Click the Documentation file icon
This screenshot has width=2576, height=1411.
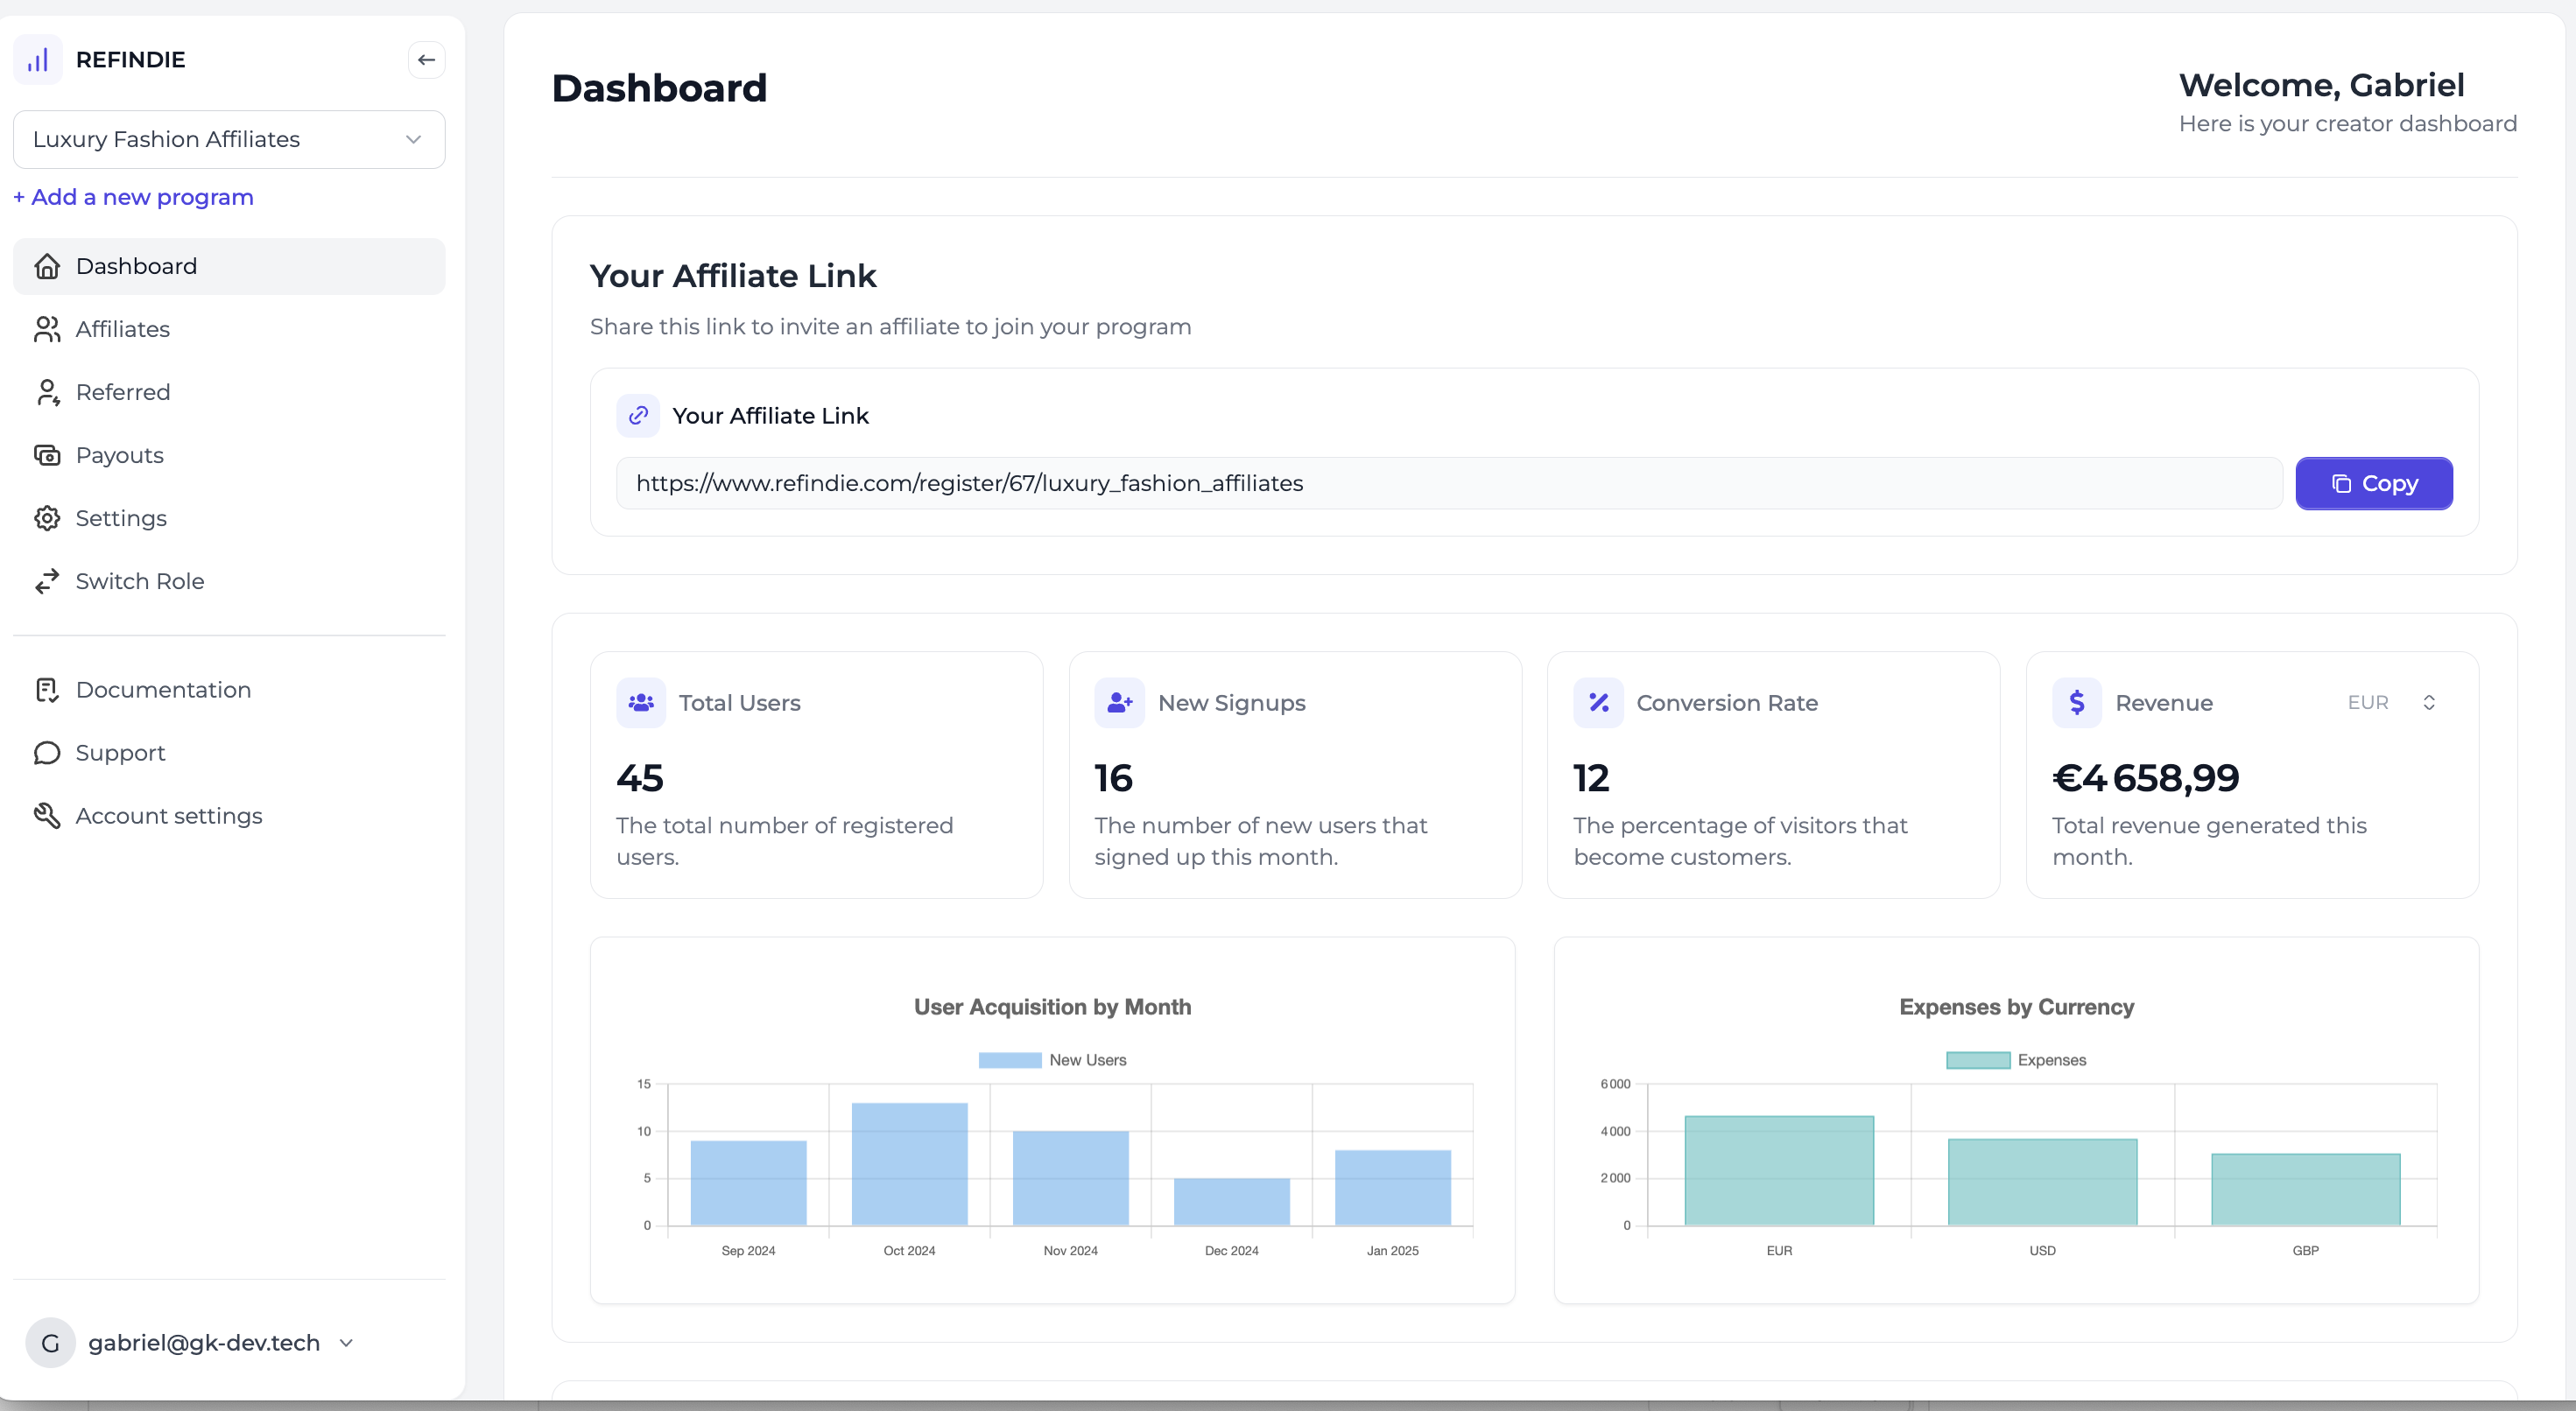pyautogui.click(x=47, y=690)
